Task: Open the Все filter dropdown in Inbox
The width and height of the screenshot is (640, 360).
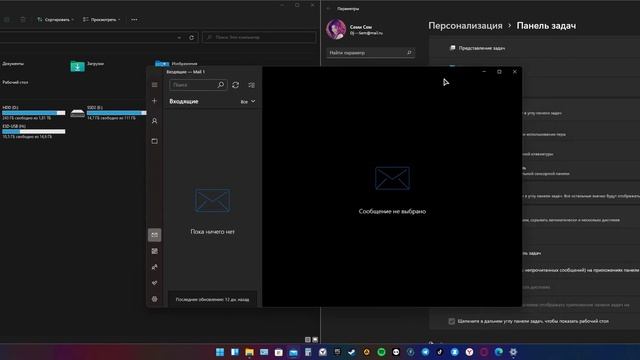Action: 248,101
